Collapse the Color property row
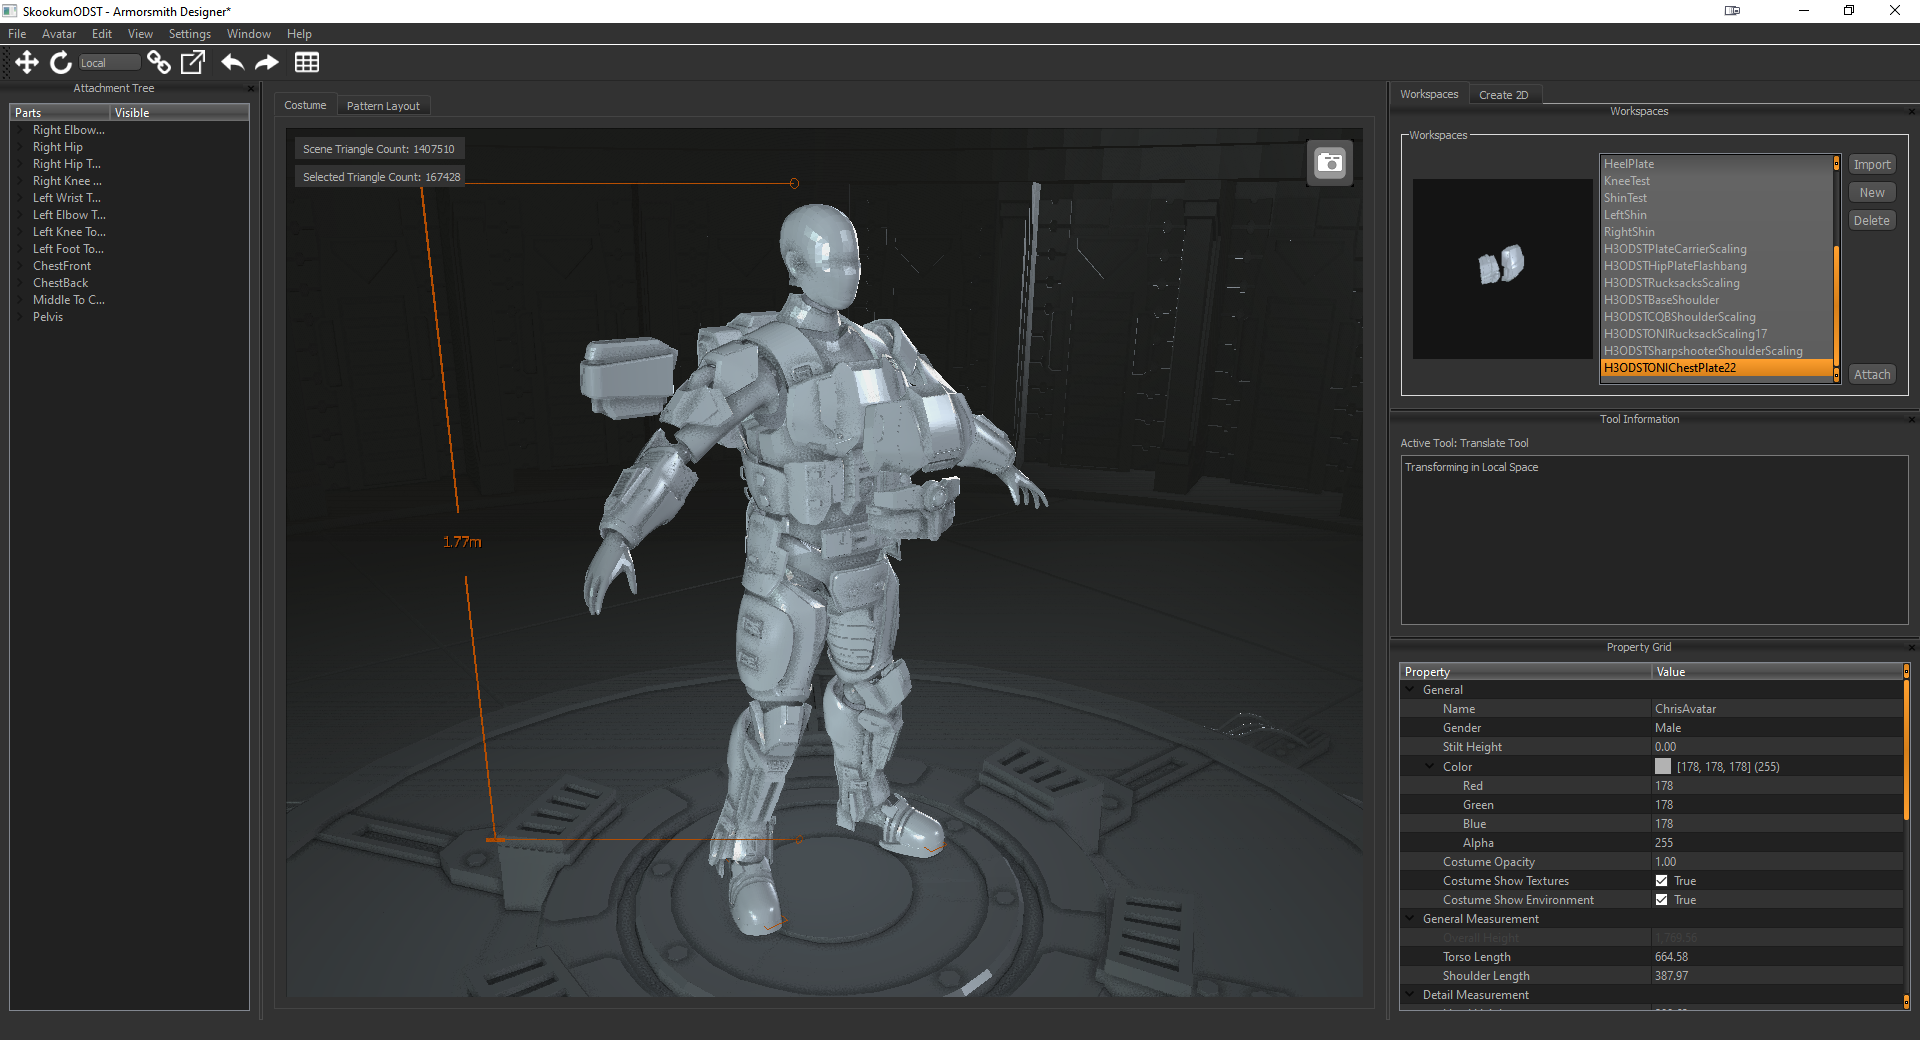Viewport: 1920px width, 1040px height. 1430,767
